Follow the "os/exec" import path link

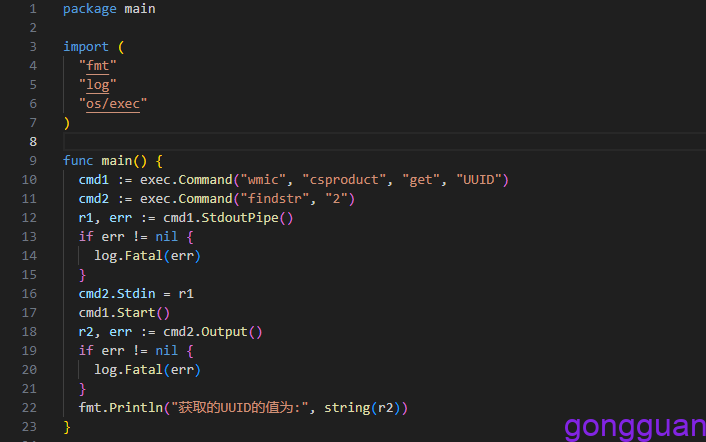113,103
